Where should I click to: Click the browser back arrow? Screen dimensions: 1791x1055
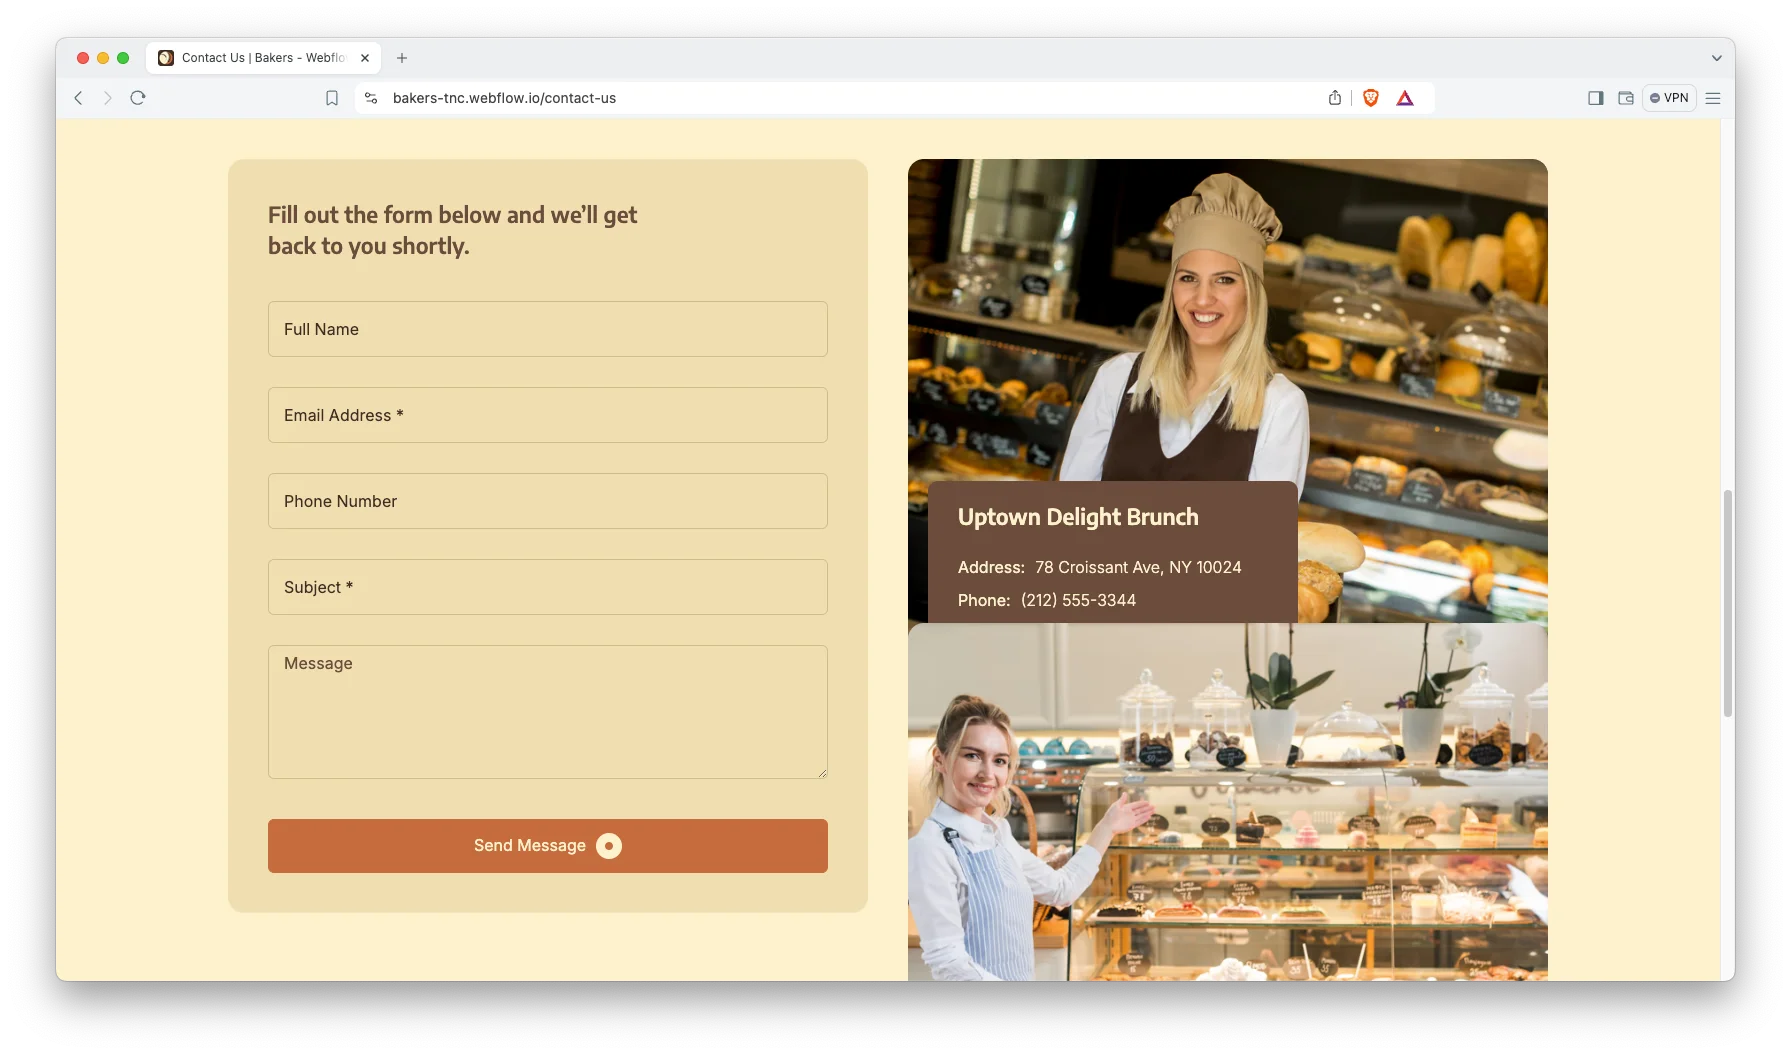coord(78,98)
